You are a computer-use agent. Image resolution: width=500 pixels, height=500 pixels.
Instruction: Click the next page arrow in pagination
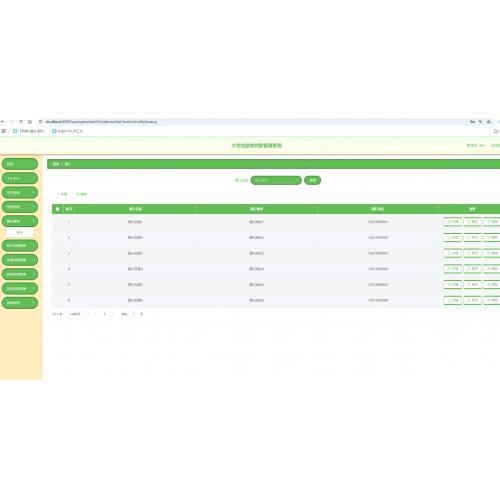pyautogui.click(x=113, y=314)
